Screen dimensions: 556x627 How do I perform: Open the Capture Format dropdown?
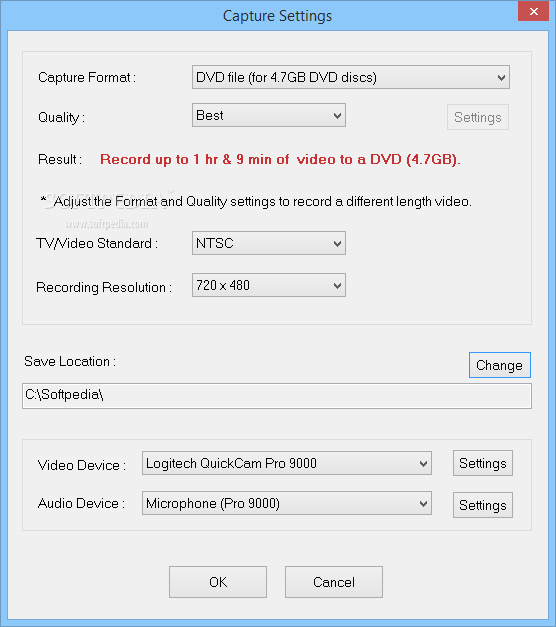click(x=351, y=77)
